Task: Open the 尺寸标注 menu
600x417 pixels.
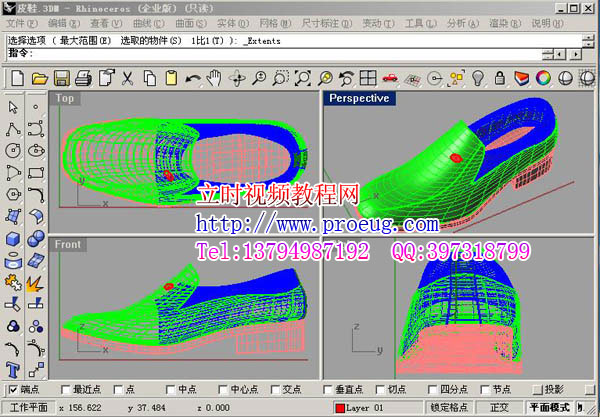Action: coord(327,23)
